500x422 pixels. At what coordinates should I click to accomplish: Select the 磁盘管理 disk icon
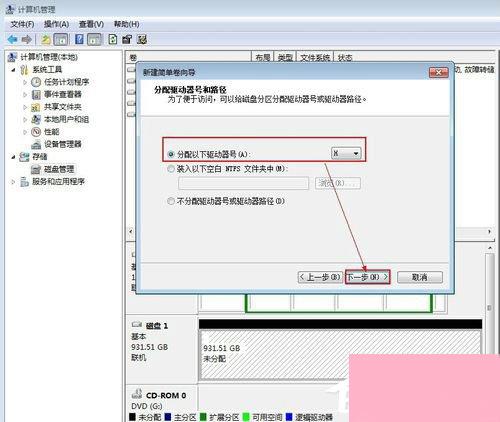36,169
